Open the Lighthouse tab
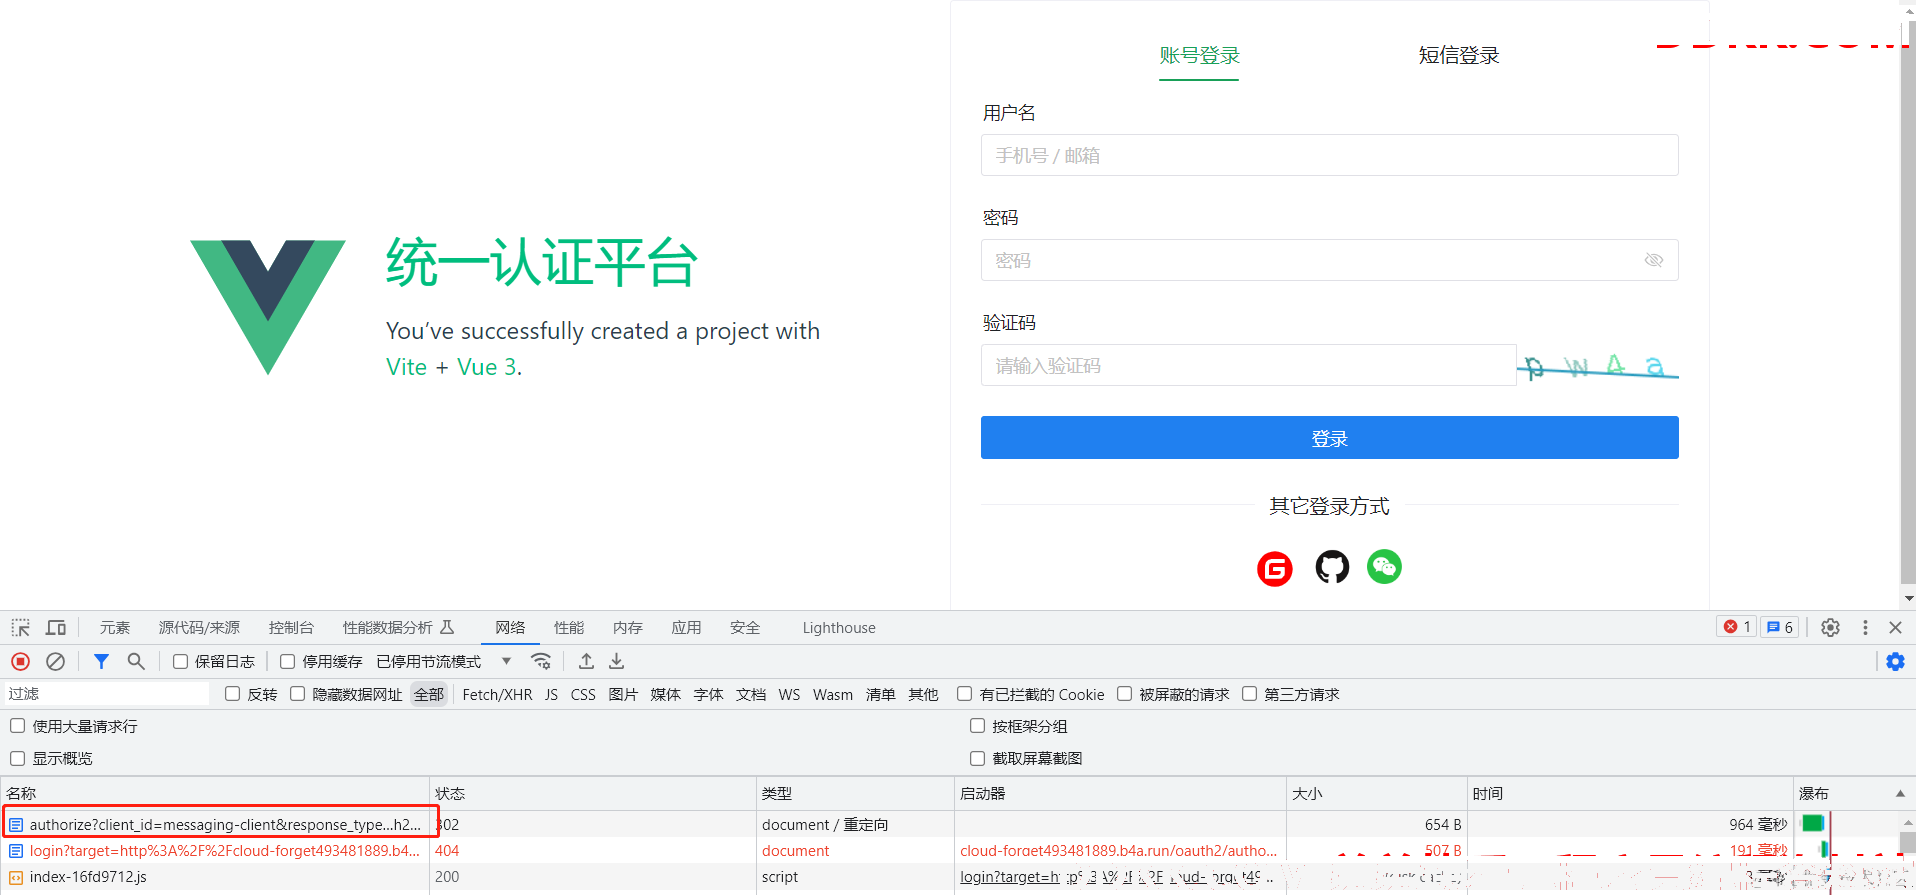 click(x=839, y=628)
